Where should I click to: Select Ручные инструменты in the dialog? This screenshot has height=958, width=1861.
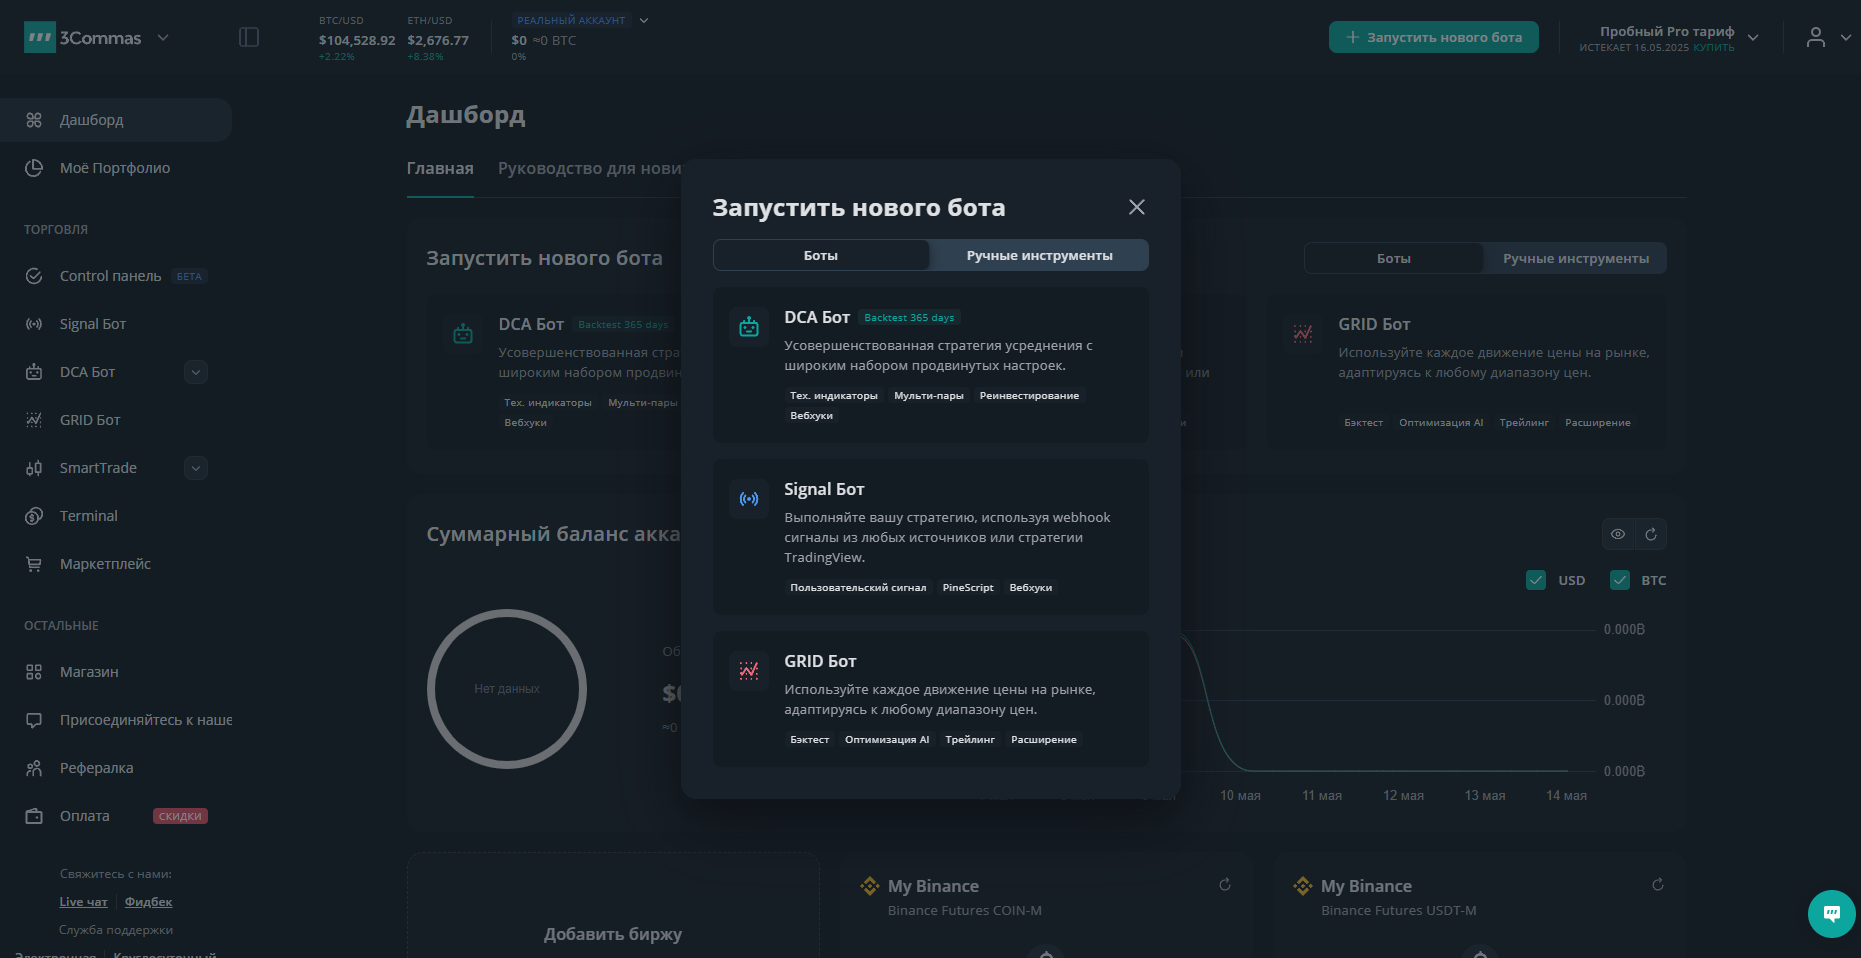click(1039, 255)
